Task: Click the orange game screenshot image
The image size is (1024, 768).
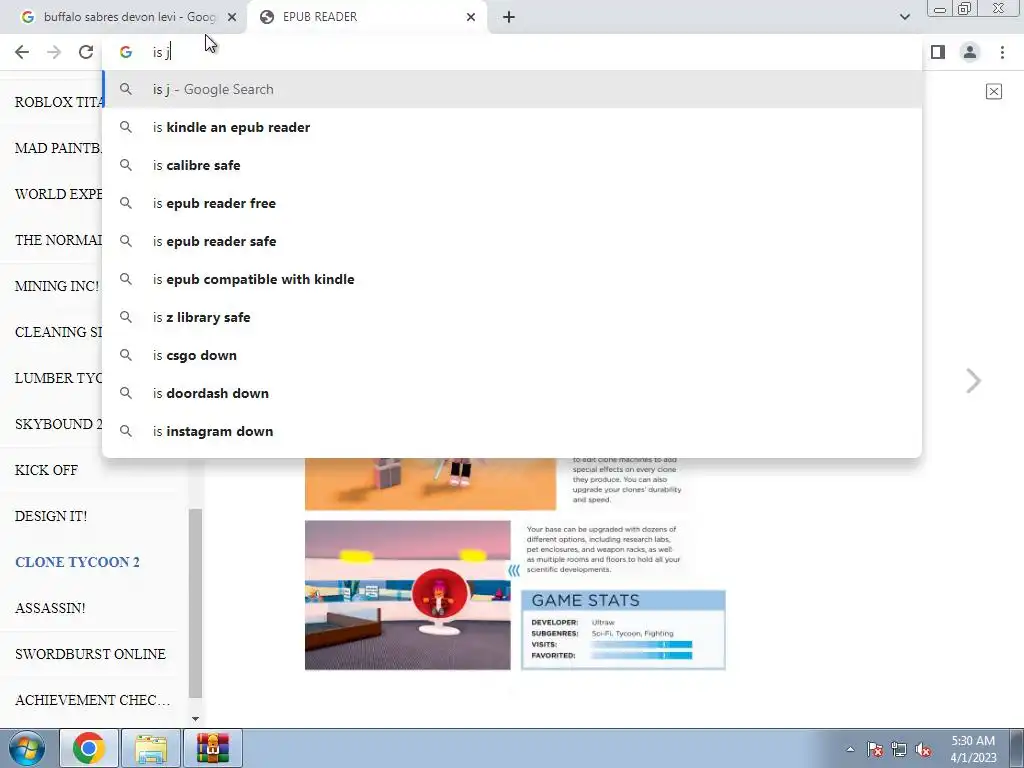Action: pos(430,484)
